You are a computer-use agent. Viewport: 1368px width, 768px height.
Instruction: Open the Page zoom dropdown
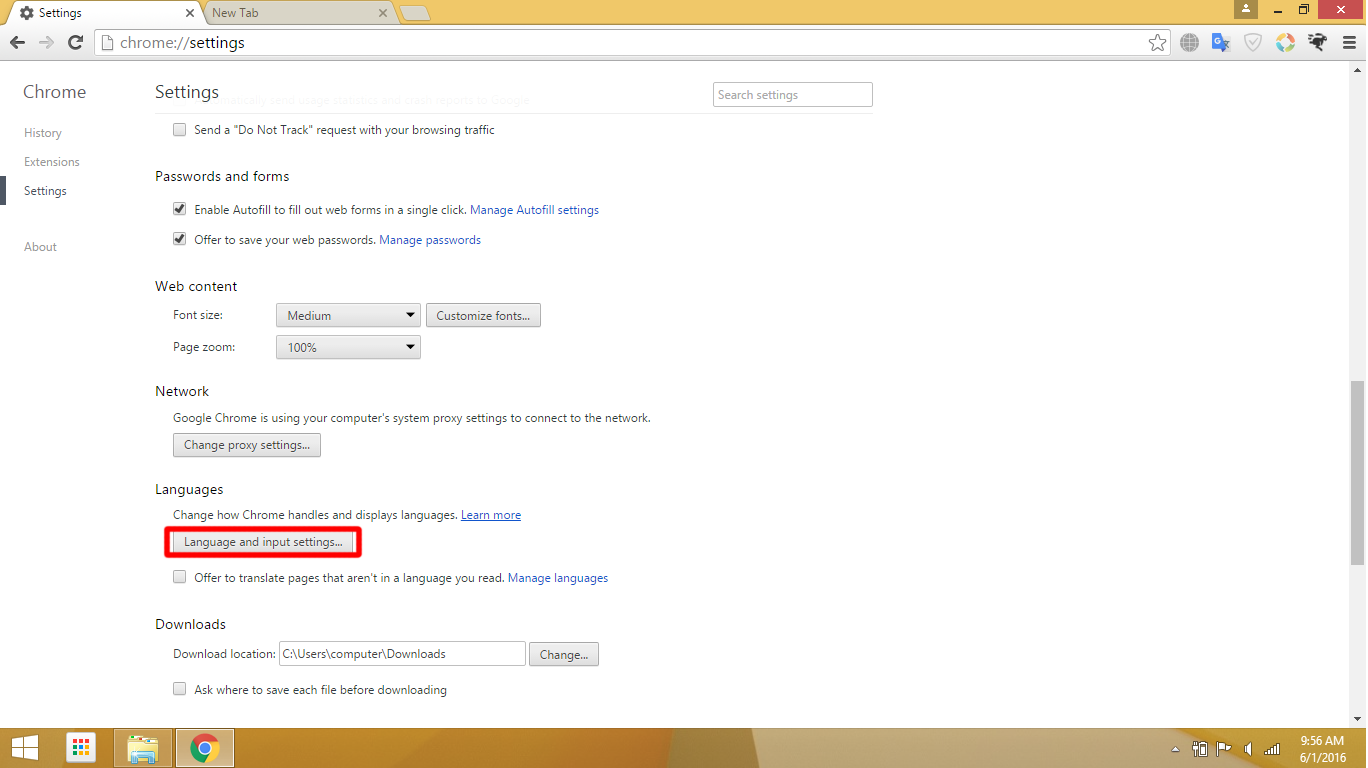point(348,346)
